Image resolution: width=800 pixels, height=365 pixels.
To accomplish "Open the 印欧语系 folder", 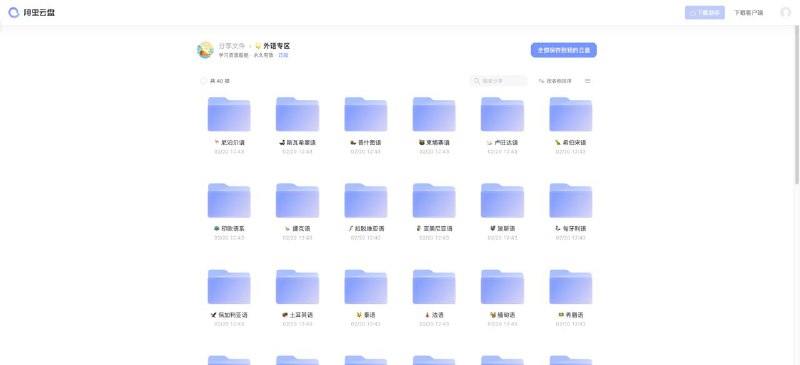I will point(229,201).
